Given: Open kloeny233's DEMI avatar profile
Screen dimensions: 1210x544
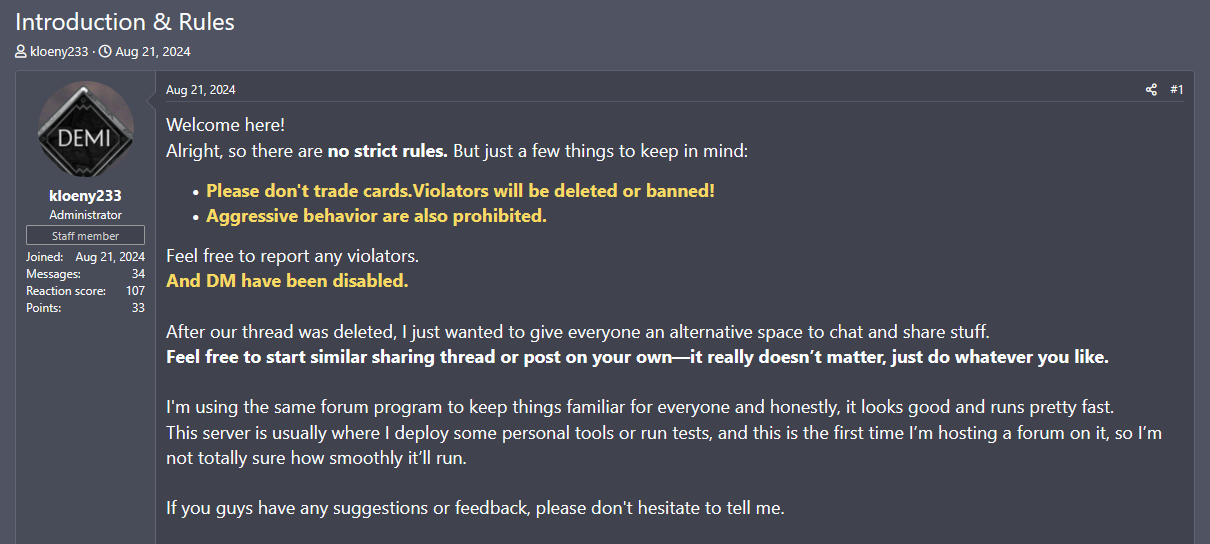Looking at the screenshot, I should point(85,129).
